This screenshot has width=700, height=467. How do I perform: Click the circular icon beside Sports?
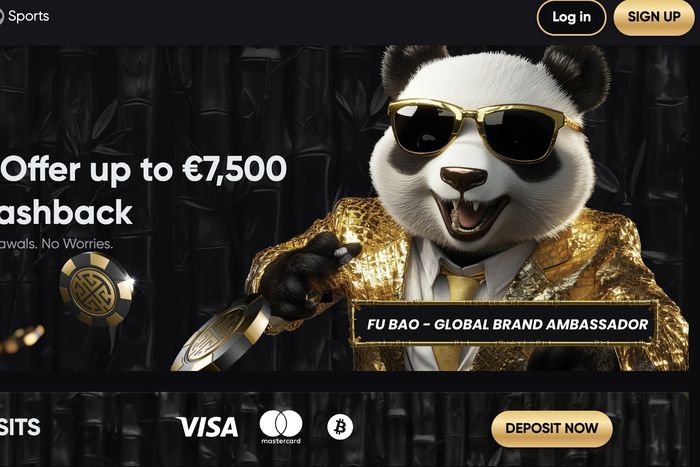click(x=1, y=17)
